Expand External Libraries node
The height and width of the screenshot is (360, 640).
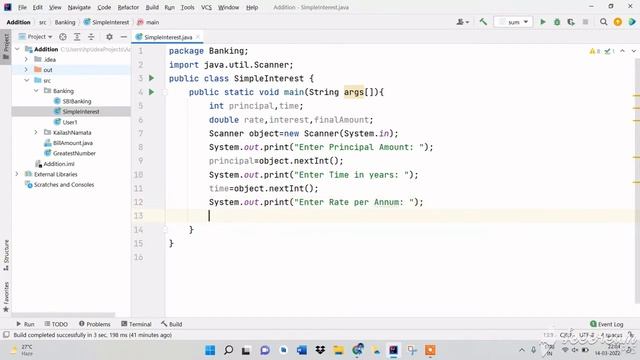click(x=17, y=174)
